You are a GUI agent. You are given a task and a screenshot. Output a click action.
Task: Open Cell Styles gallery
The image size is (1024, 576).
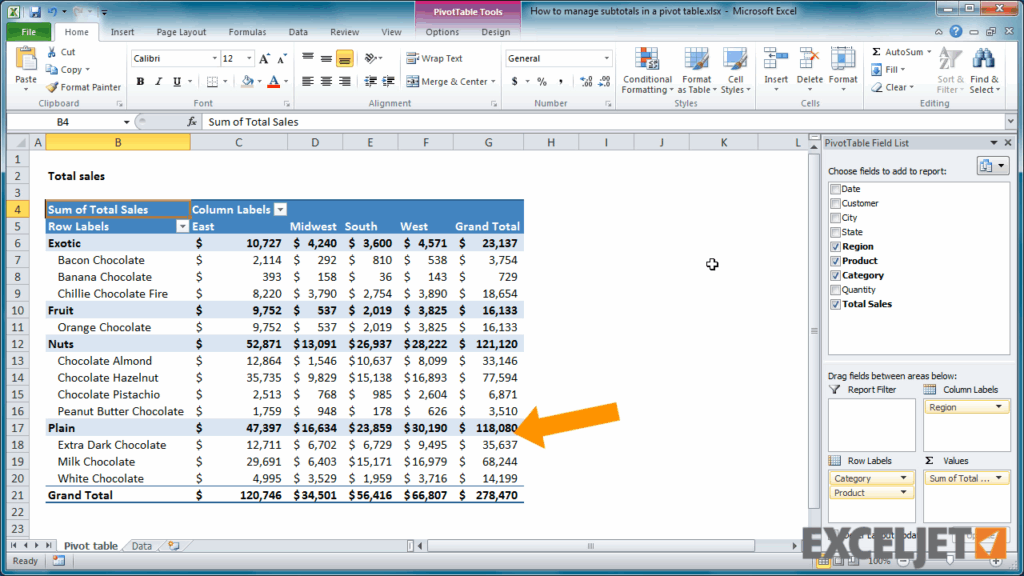pyautogui.click(x=735, y=71)
